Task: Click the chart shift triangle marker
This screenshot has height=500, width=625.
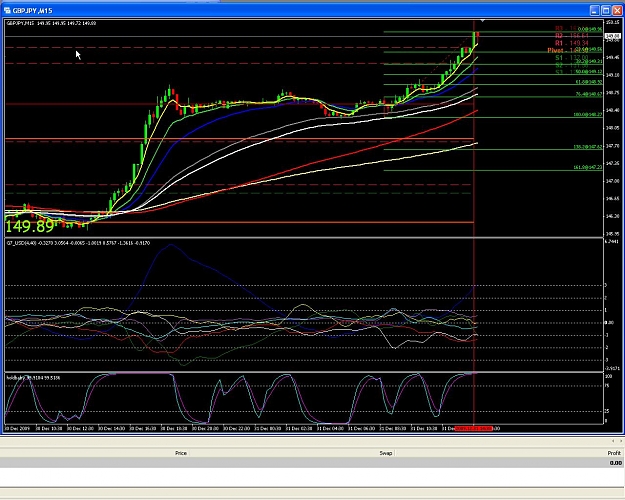Action: [x=482, y=20]
